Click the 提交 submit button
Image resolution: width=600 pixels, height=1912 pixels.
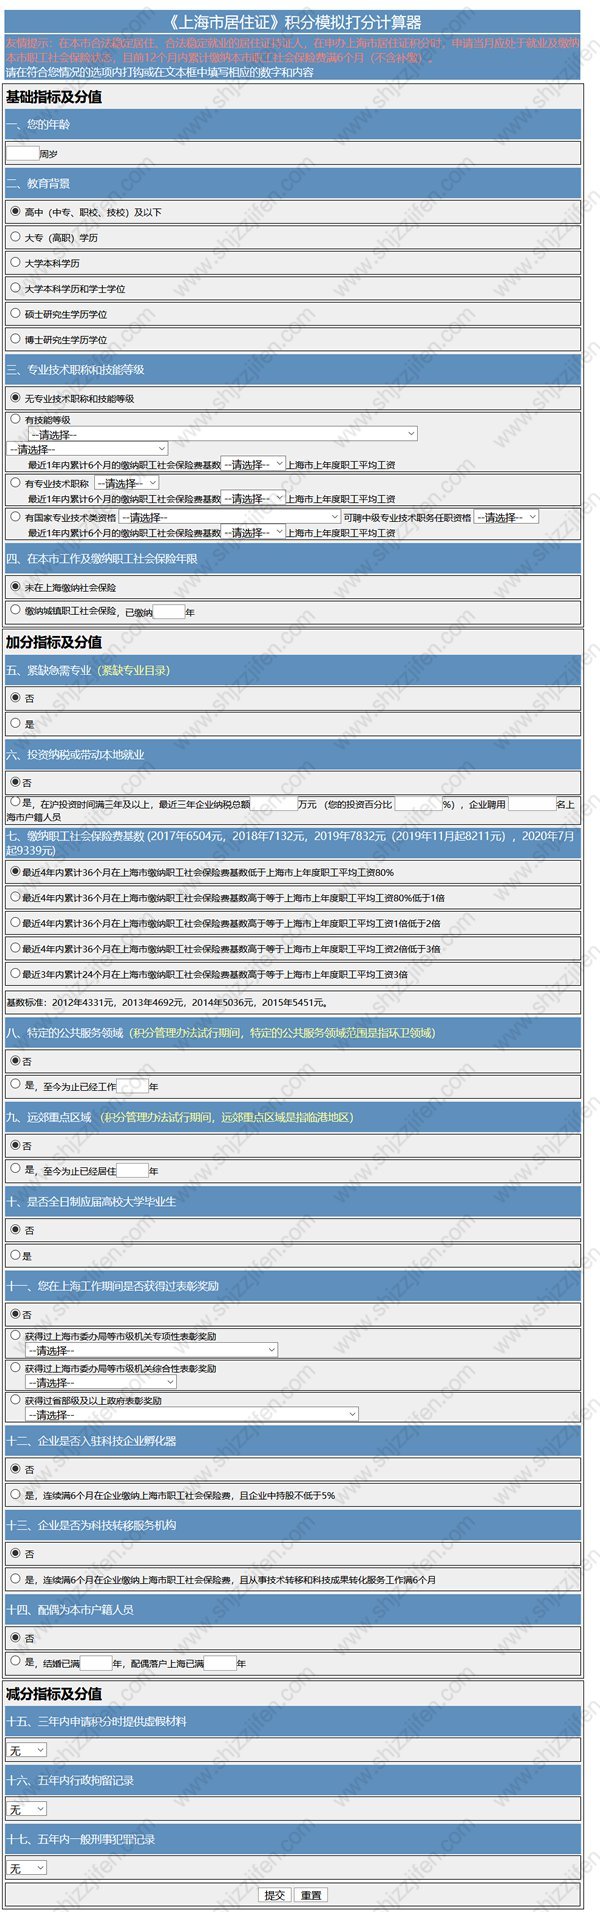(x=275, y=1895)
